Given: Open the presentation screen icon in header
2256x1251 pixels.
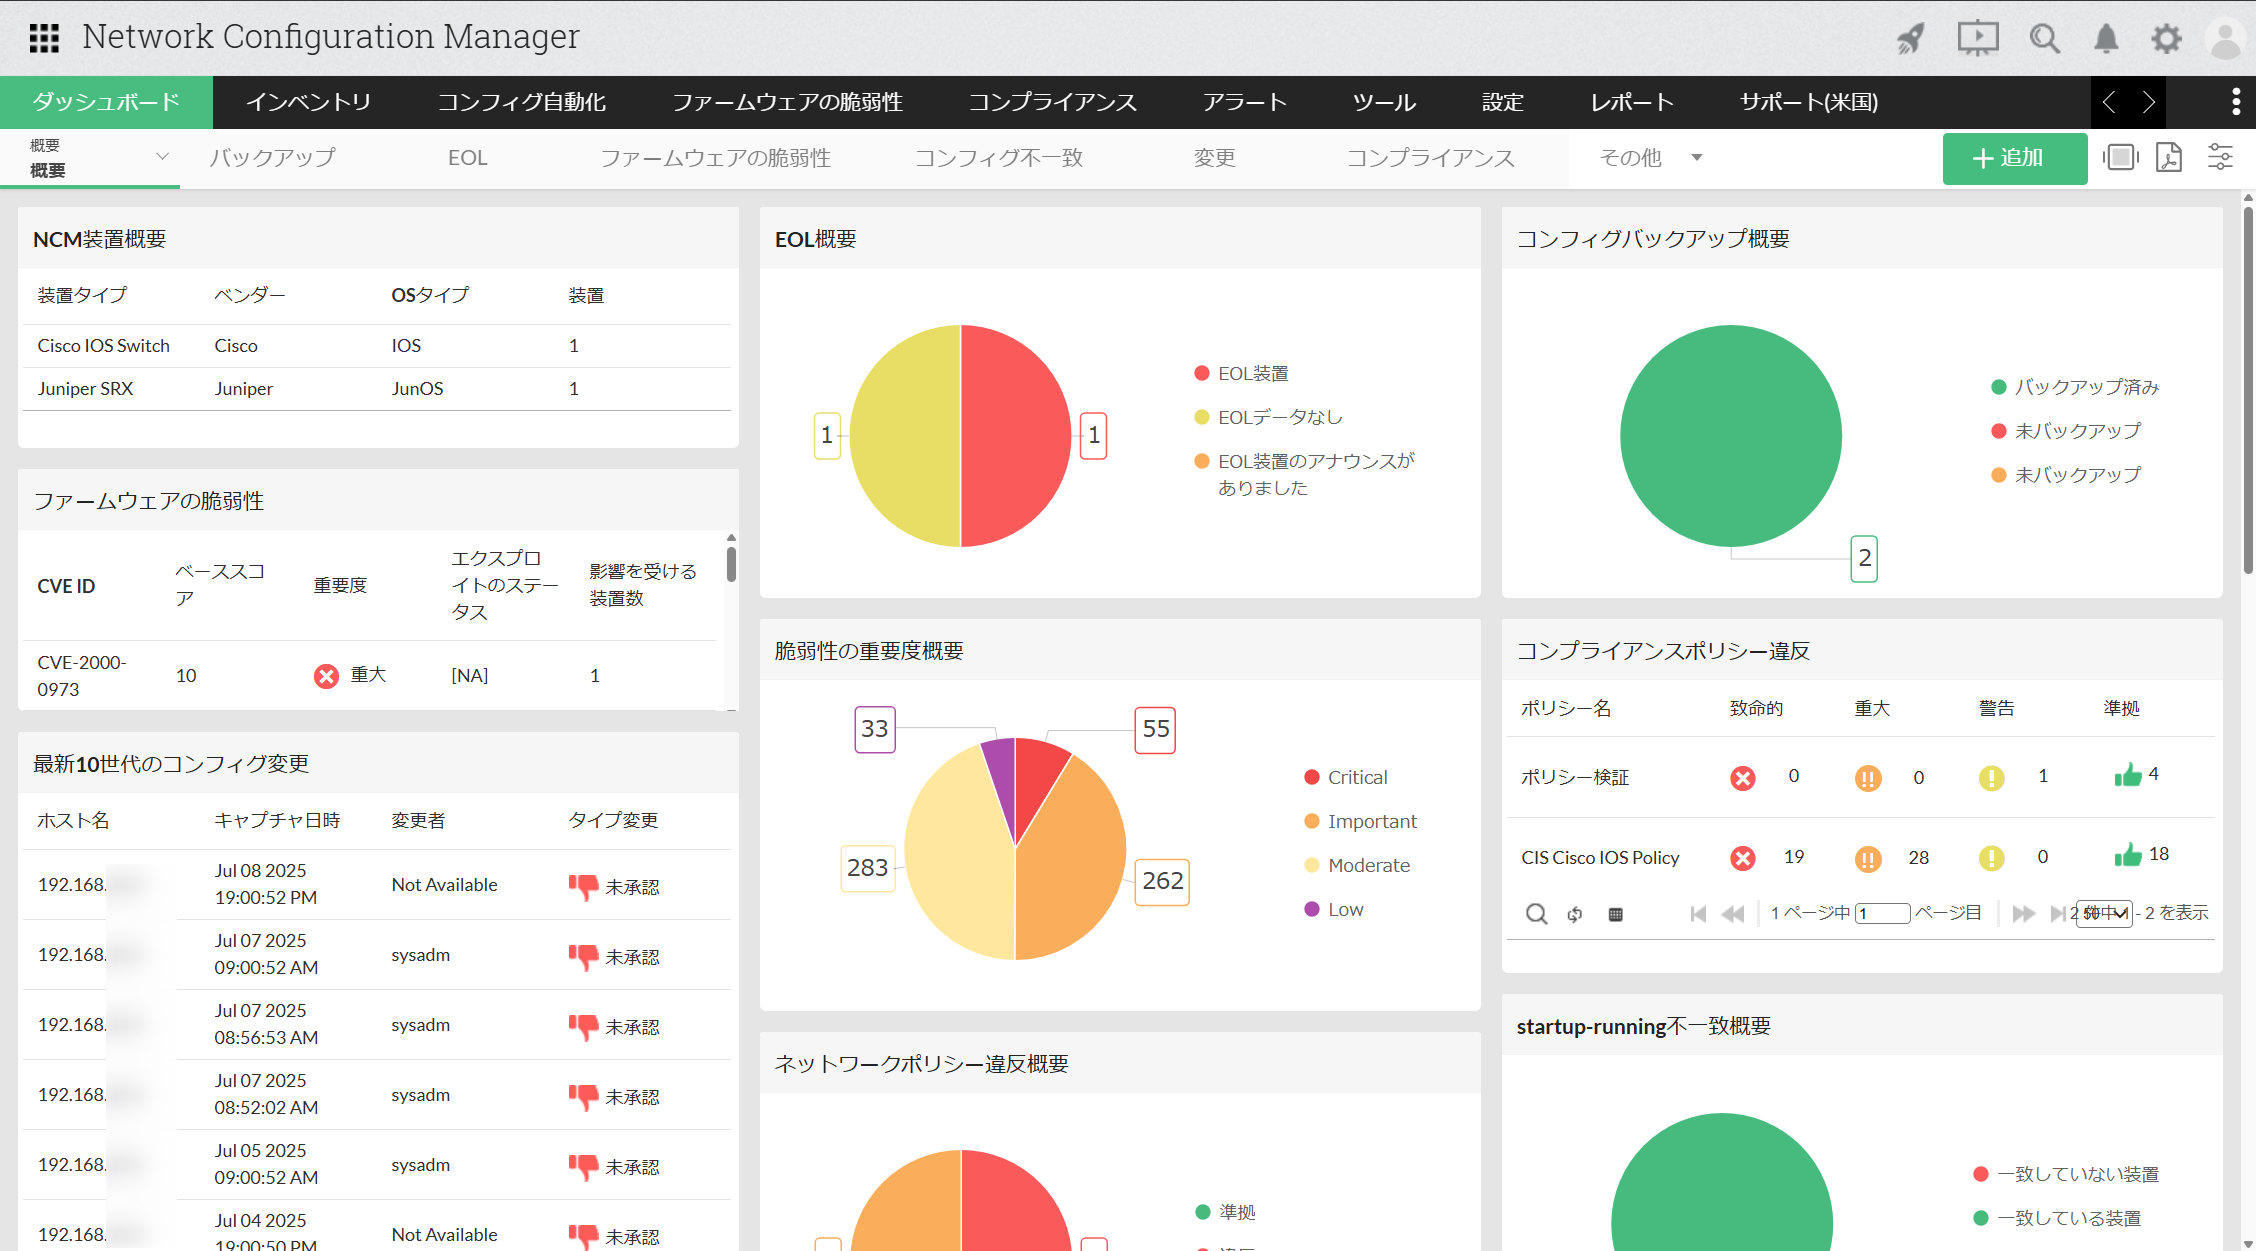Looking at the screenshot, I should pyautogui.click(x=1977, y=39).
